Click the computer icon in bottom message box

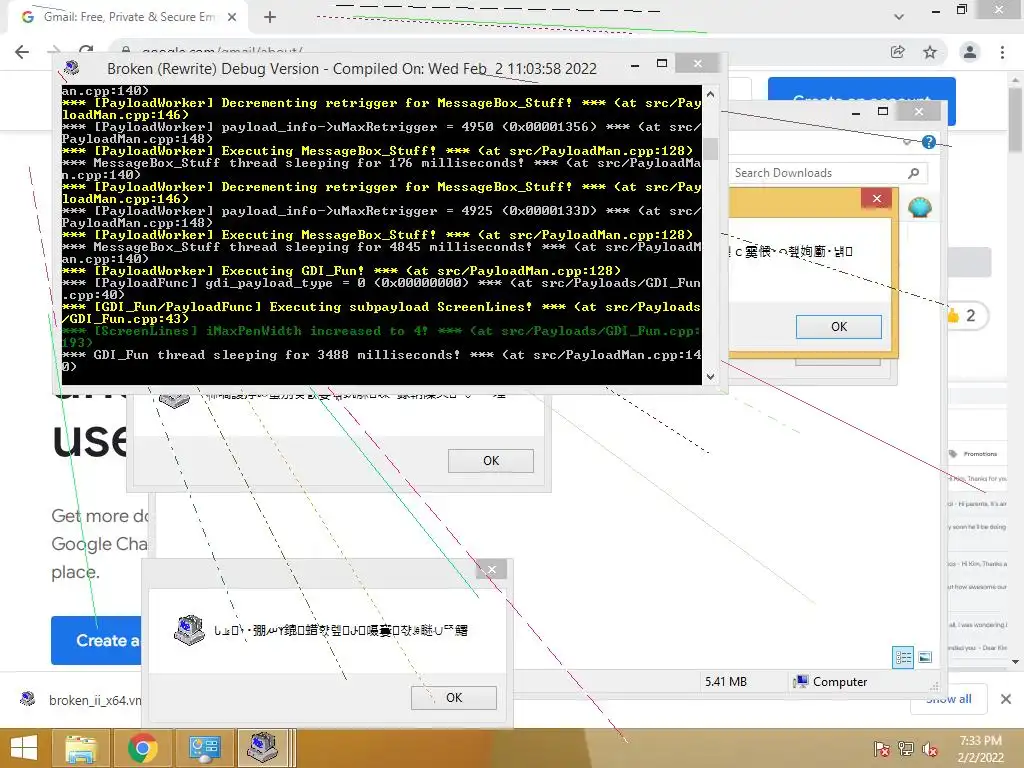189,630
